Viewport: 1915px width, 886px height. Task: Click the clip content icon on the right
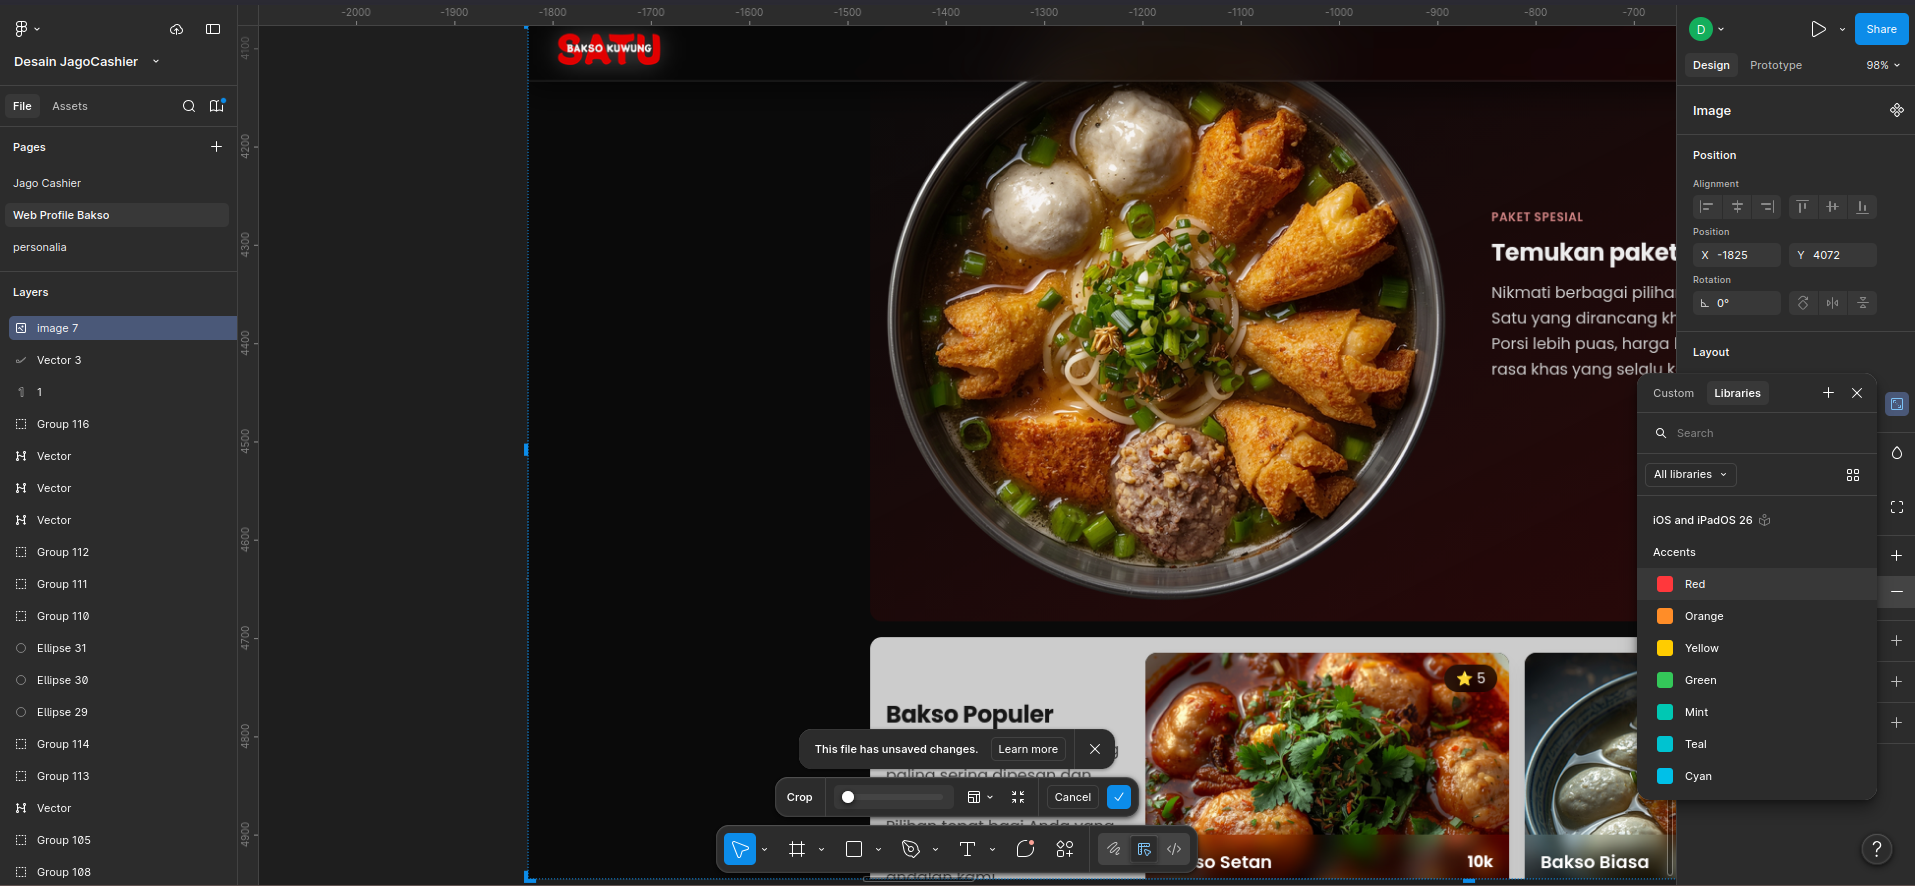coord(1897,404)
